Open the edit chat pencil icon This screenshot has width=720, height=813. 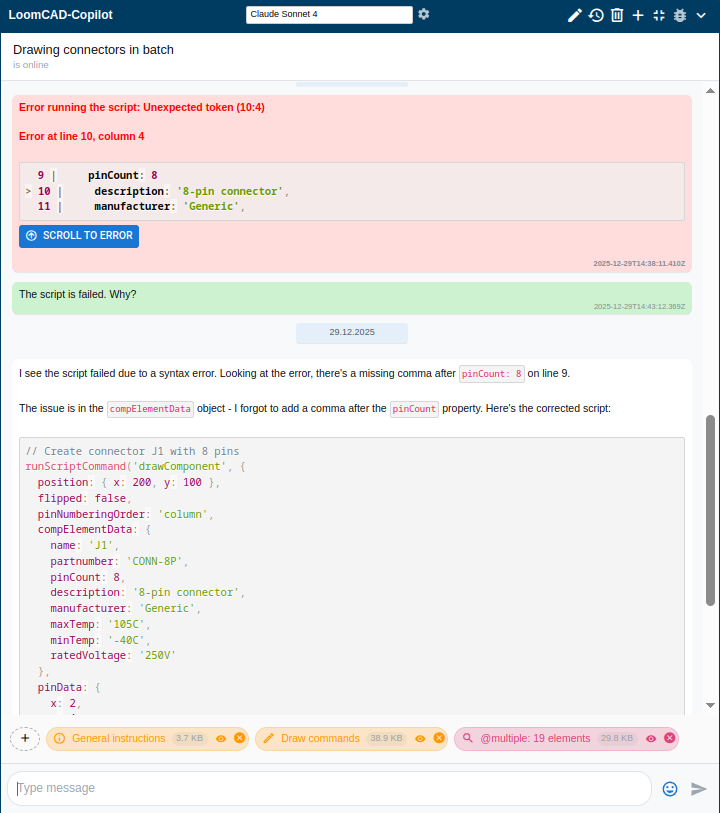(575, 15)
